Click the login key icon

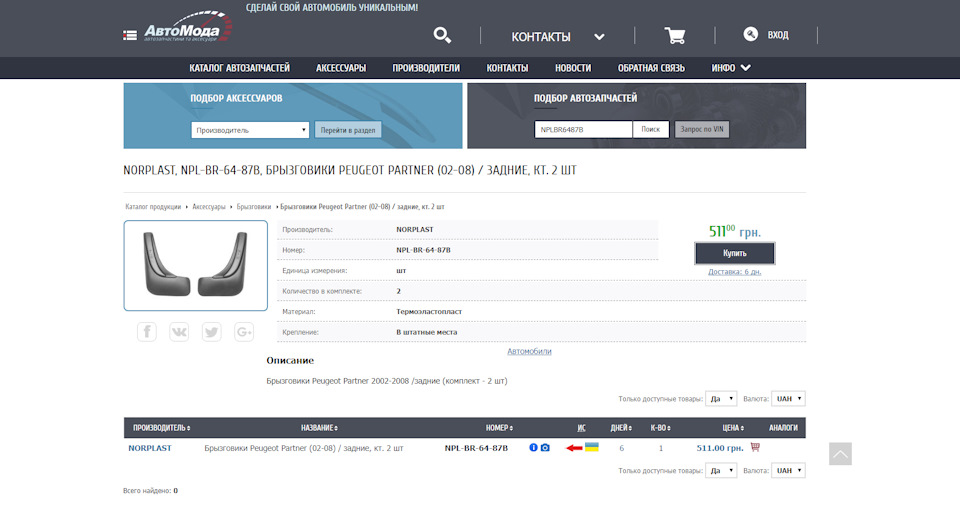(751, 34)
